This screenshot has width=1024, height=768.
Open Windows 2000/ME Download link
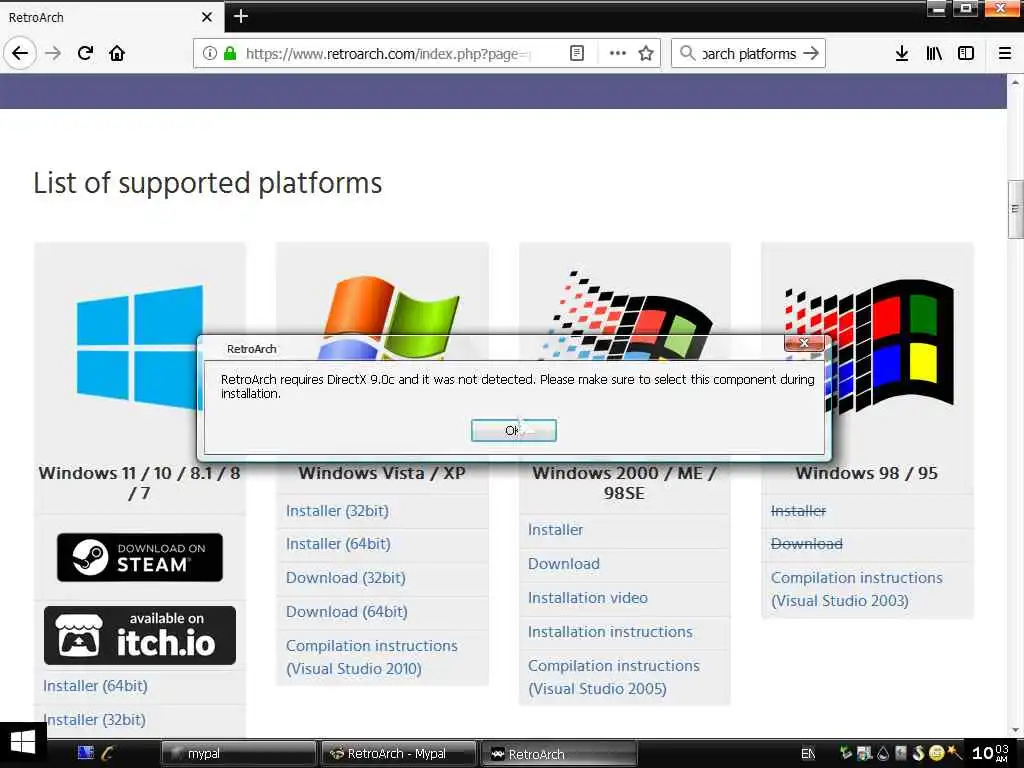(564, 564)
